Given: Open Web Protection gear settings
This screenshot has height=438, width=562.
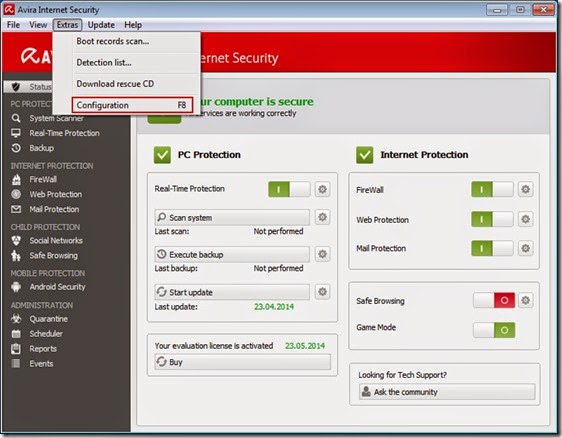Looking at the screenshot, I should coord(525,219).
